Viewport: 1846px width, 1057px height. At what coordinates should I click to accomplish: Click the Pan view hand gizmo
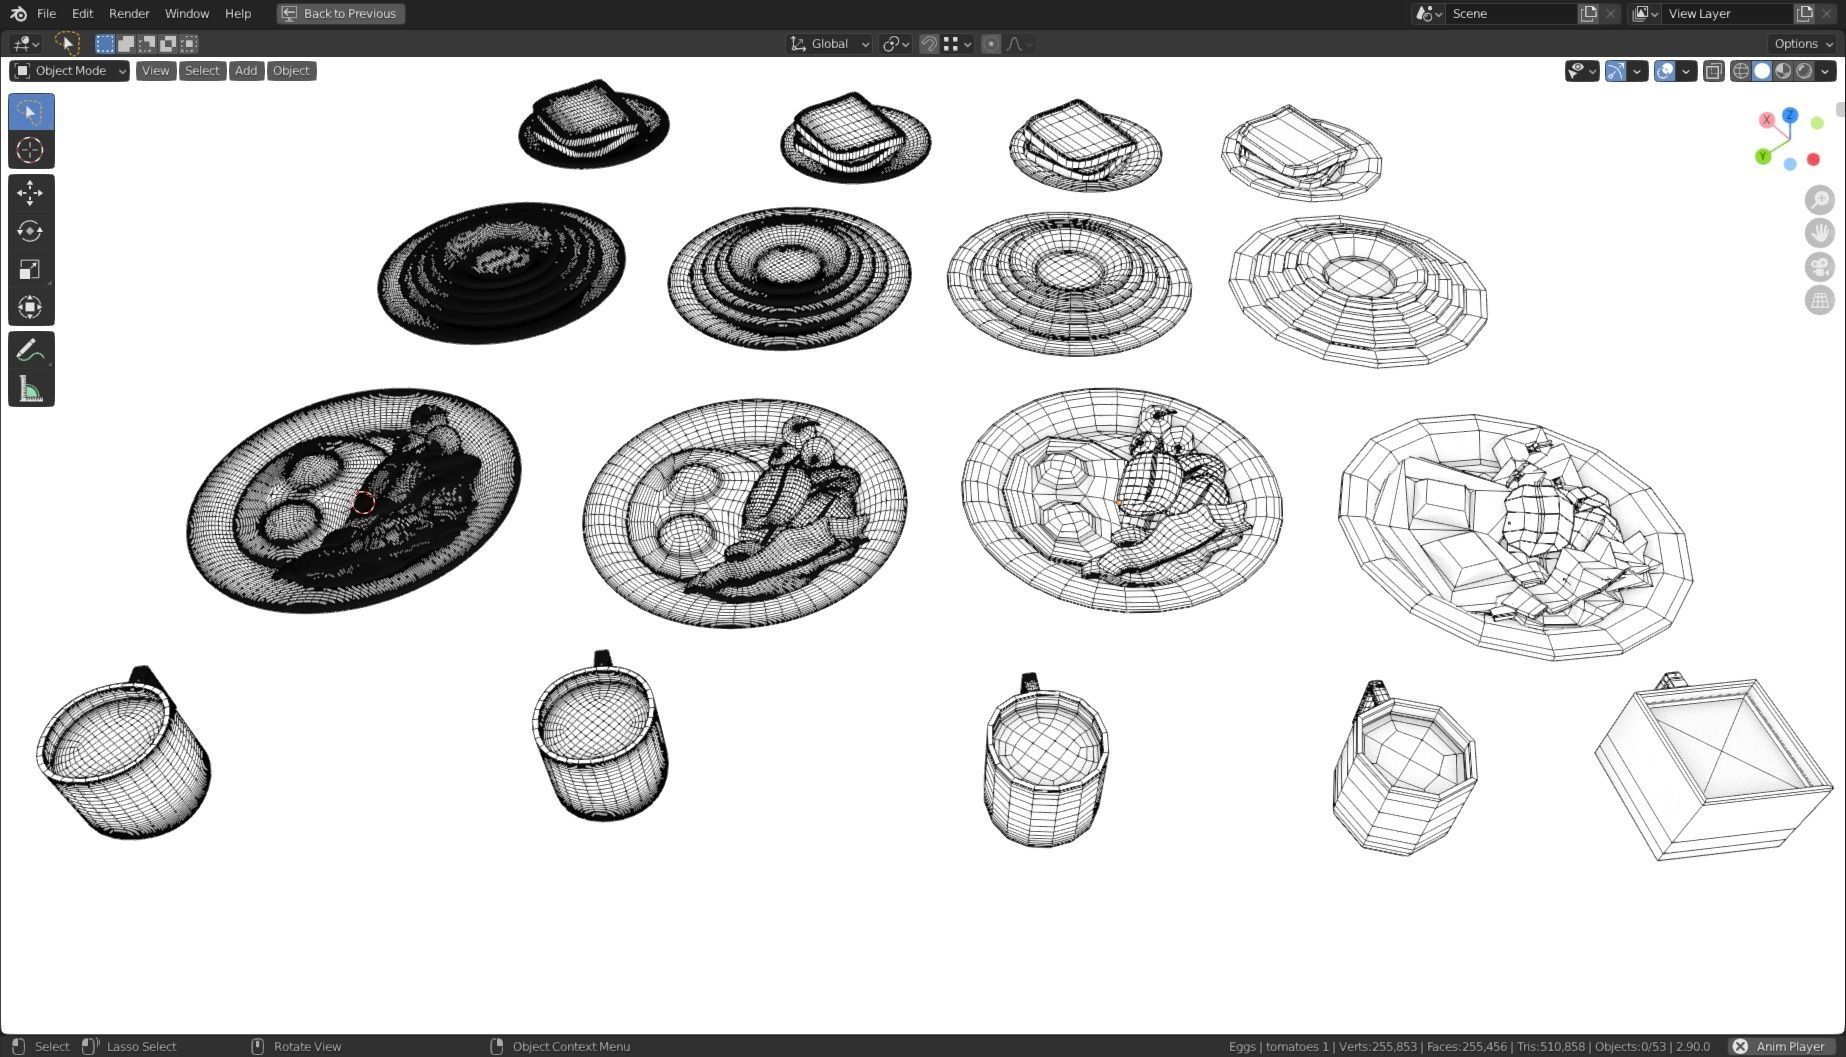[1820, 233]
